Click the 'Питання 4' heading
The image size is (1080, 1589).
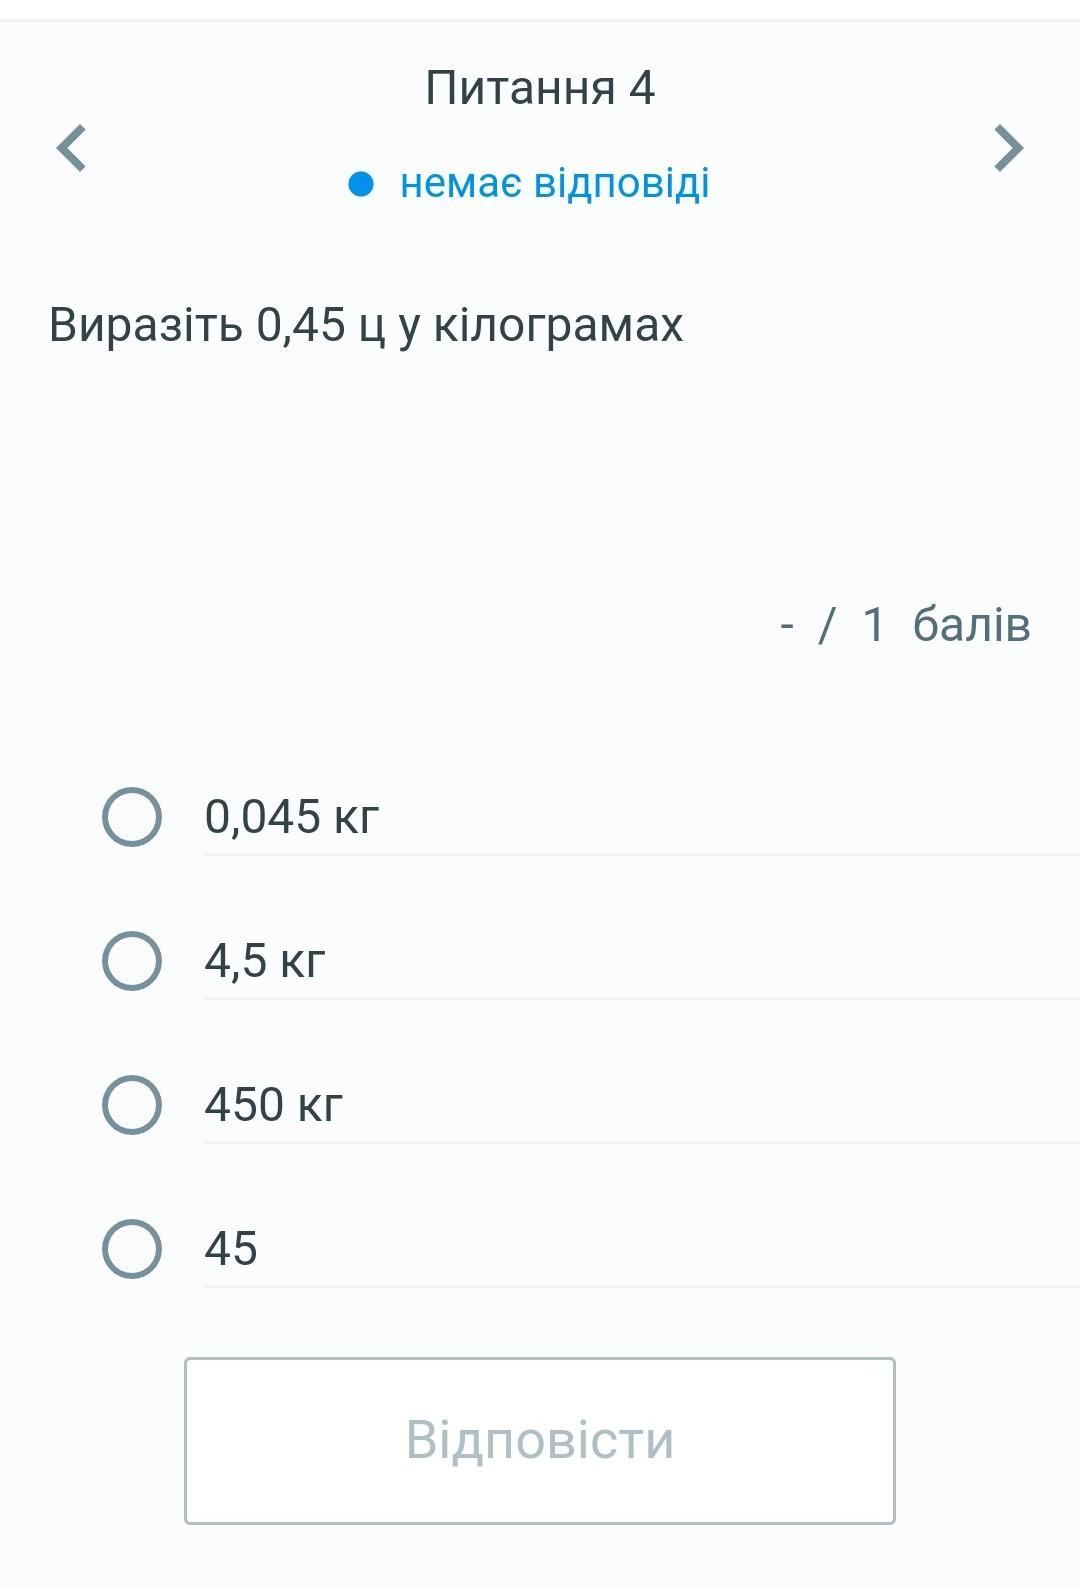(539, 88)
